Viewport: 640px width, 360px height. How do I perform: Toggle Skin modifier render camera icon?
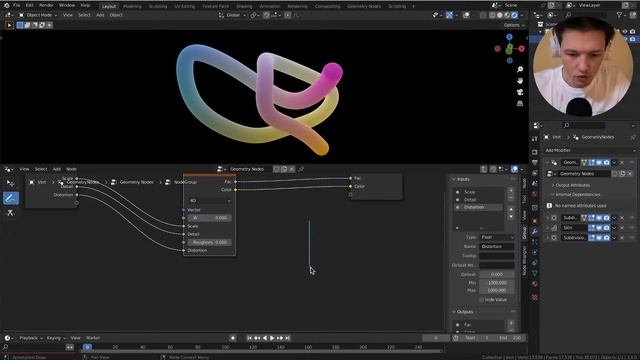point(607,228)
